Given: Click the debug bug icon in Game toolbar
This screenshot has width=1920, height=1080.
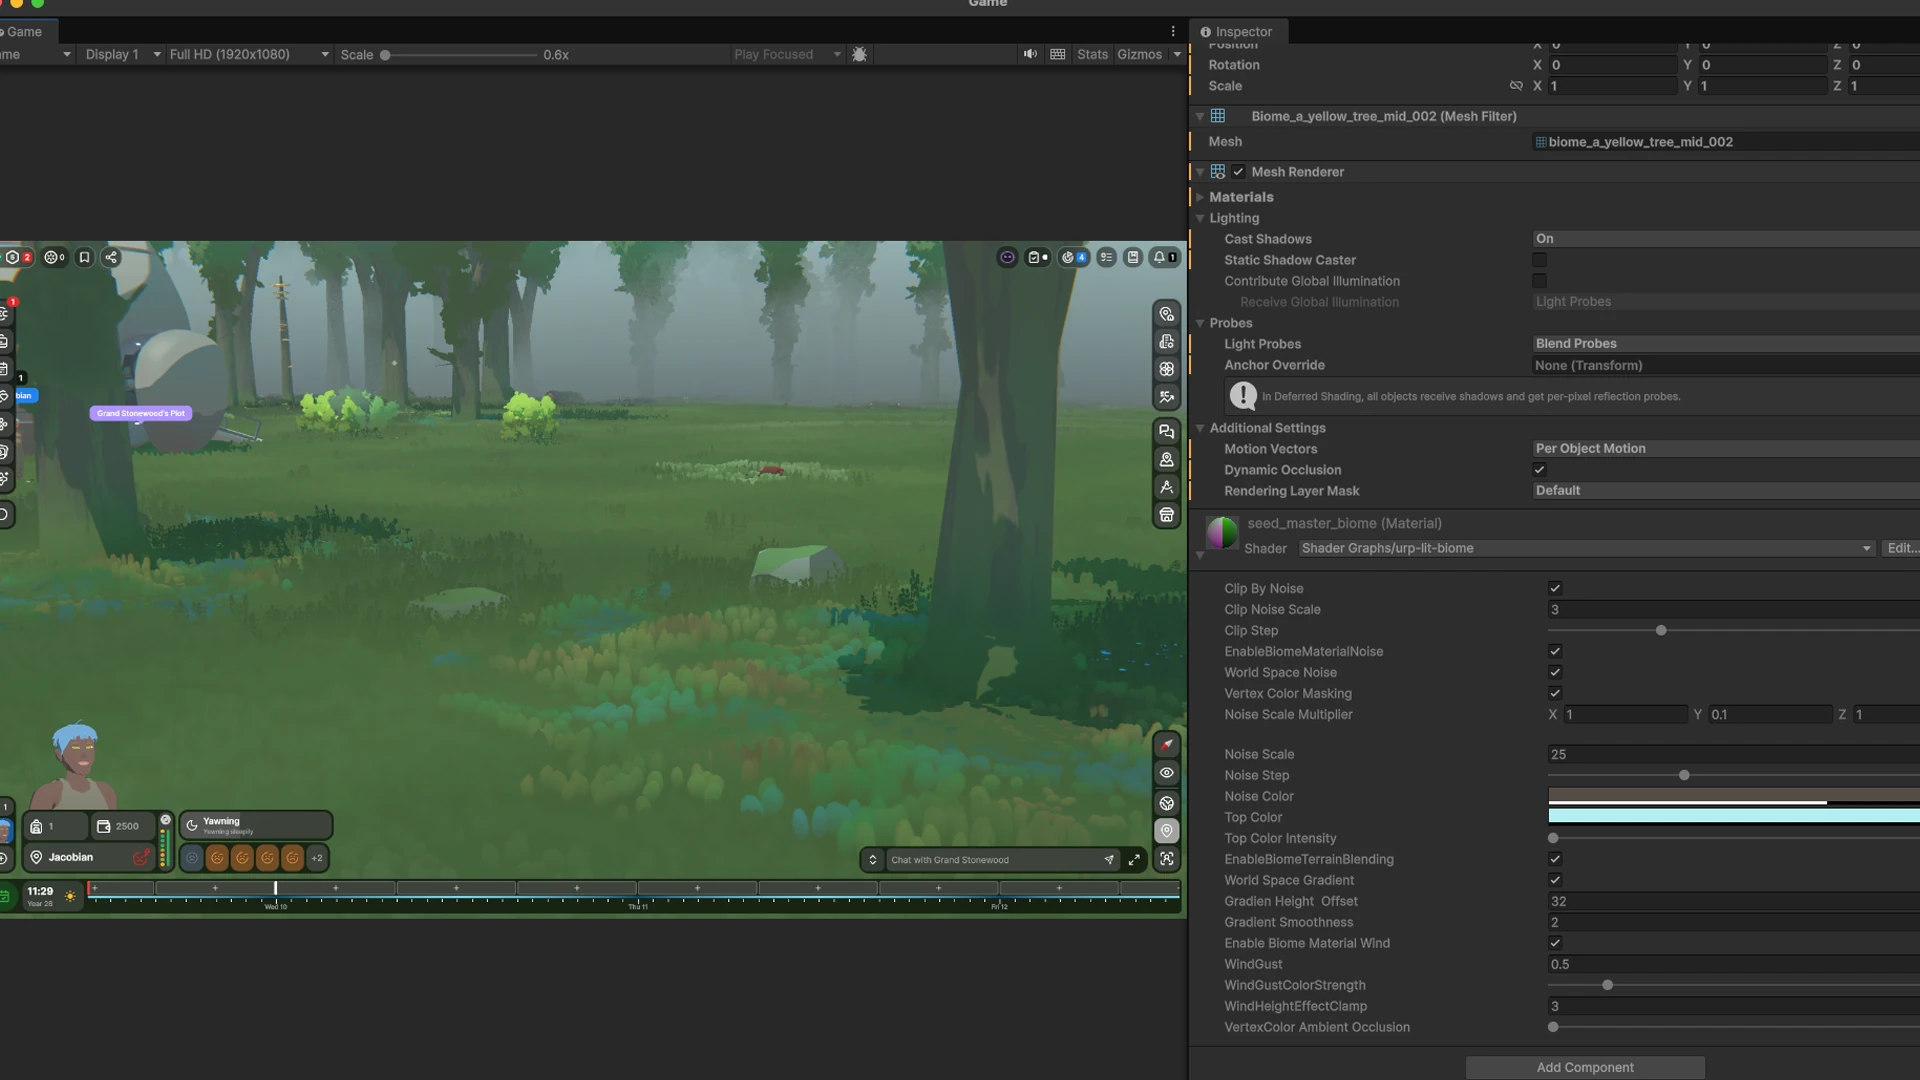Looking at the screenshot, I should coord(859,54).
